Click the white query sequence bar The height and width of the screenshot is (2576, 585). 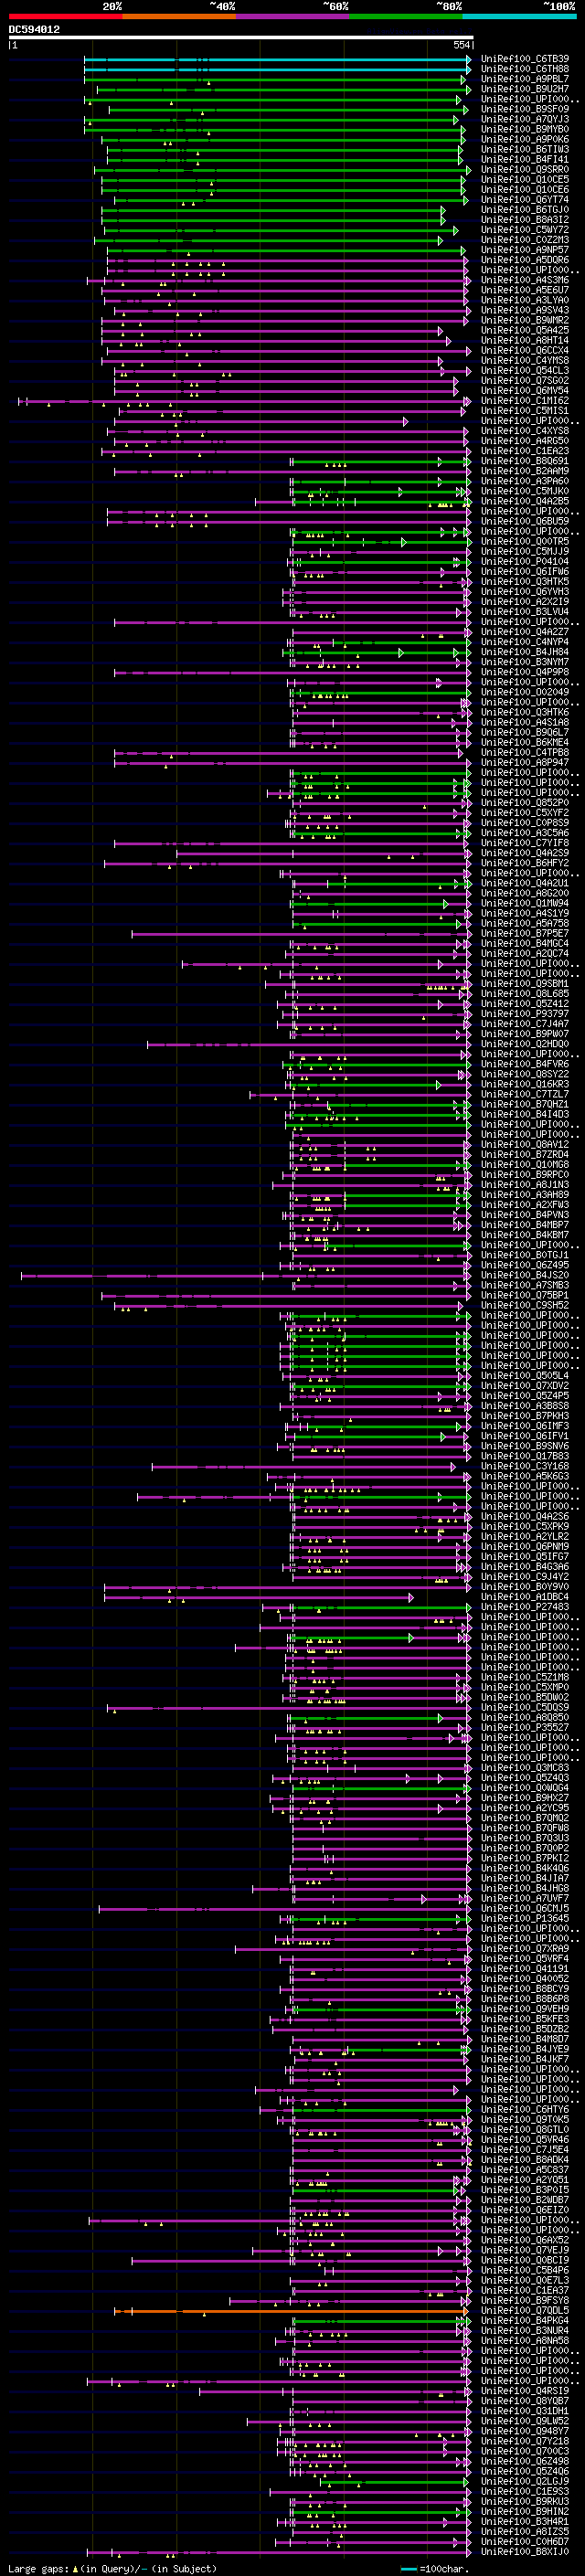click(x=241, y=38)
